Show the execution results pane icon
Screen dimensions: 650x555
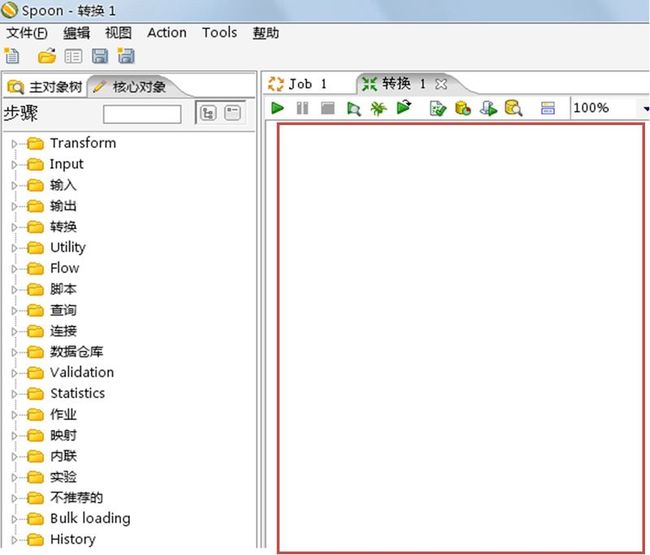coord(548,109)
